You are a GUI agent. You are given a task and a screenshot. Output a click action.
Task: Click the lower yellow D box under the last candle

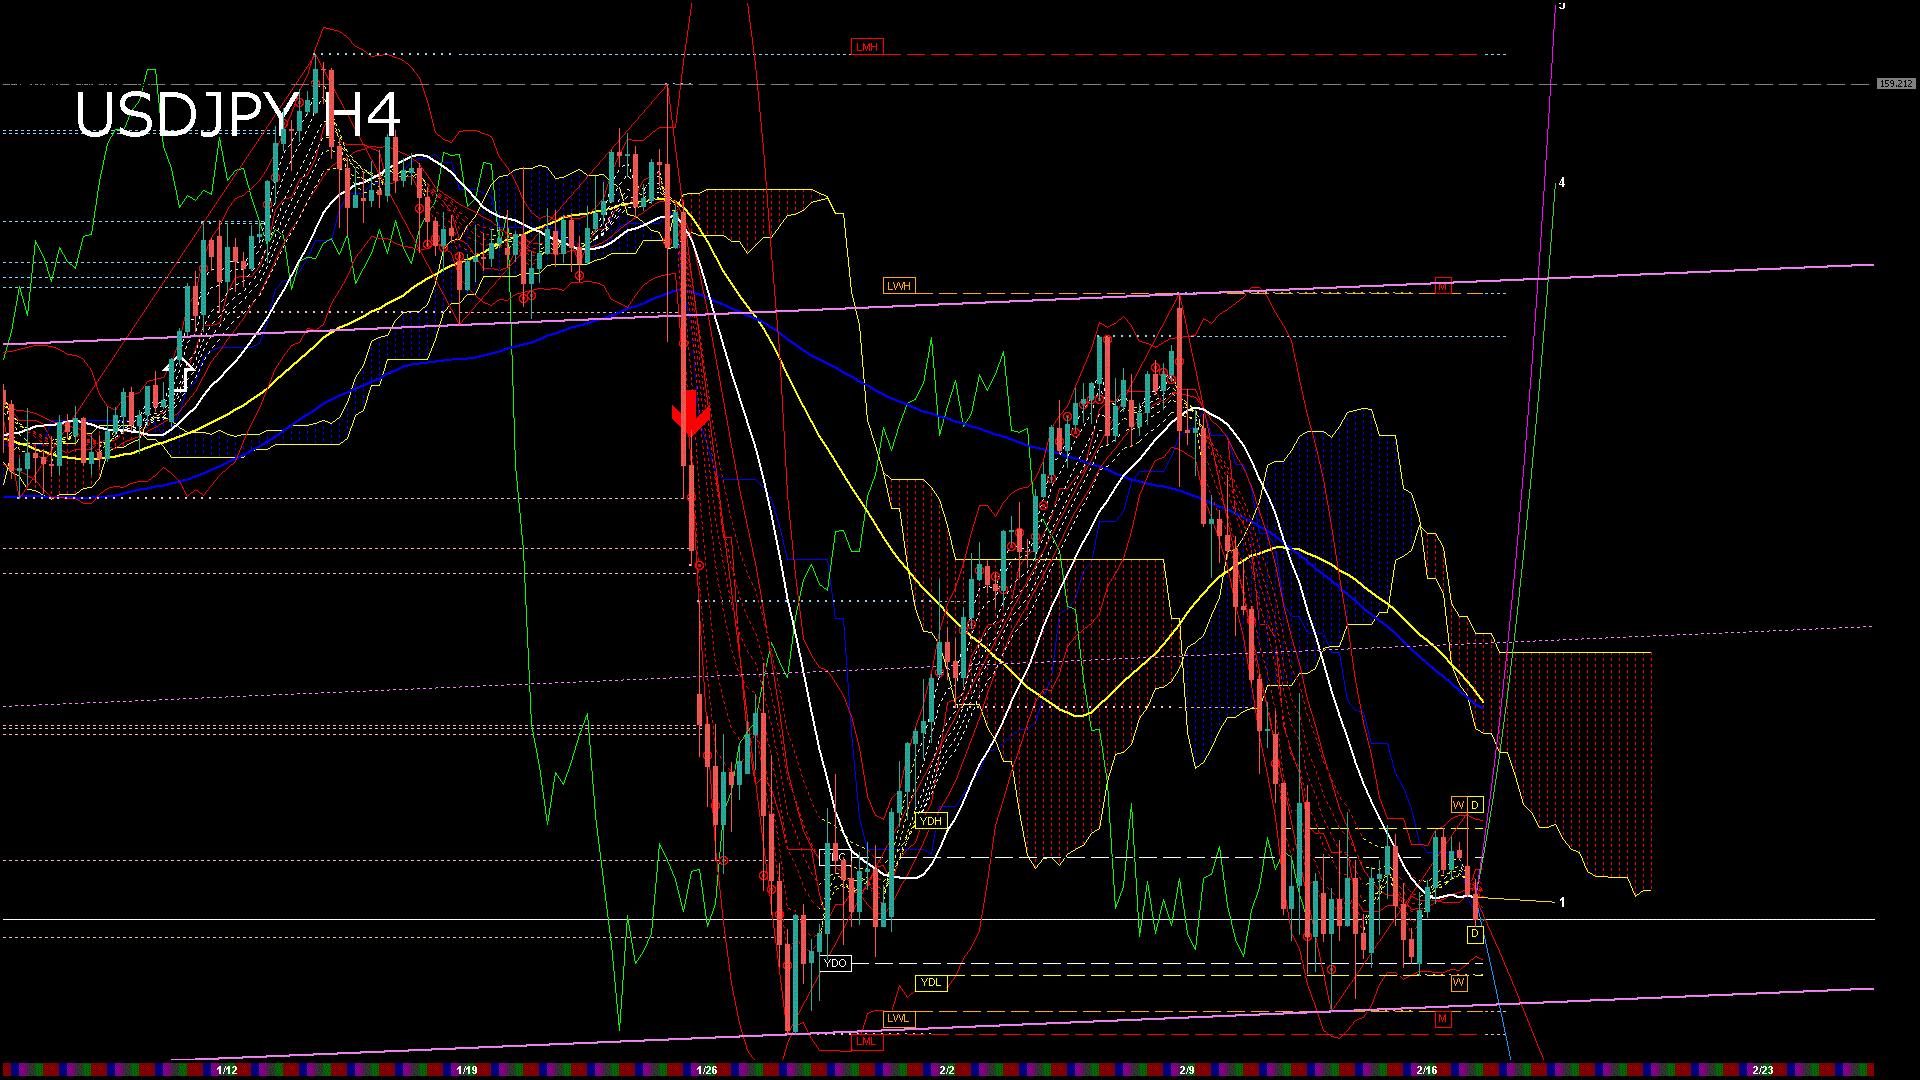(1475, 933)
